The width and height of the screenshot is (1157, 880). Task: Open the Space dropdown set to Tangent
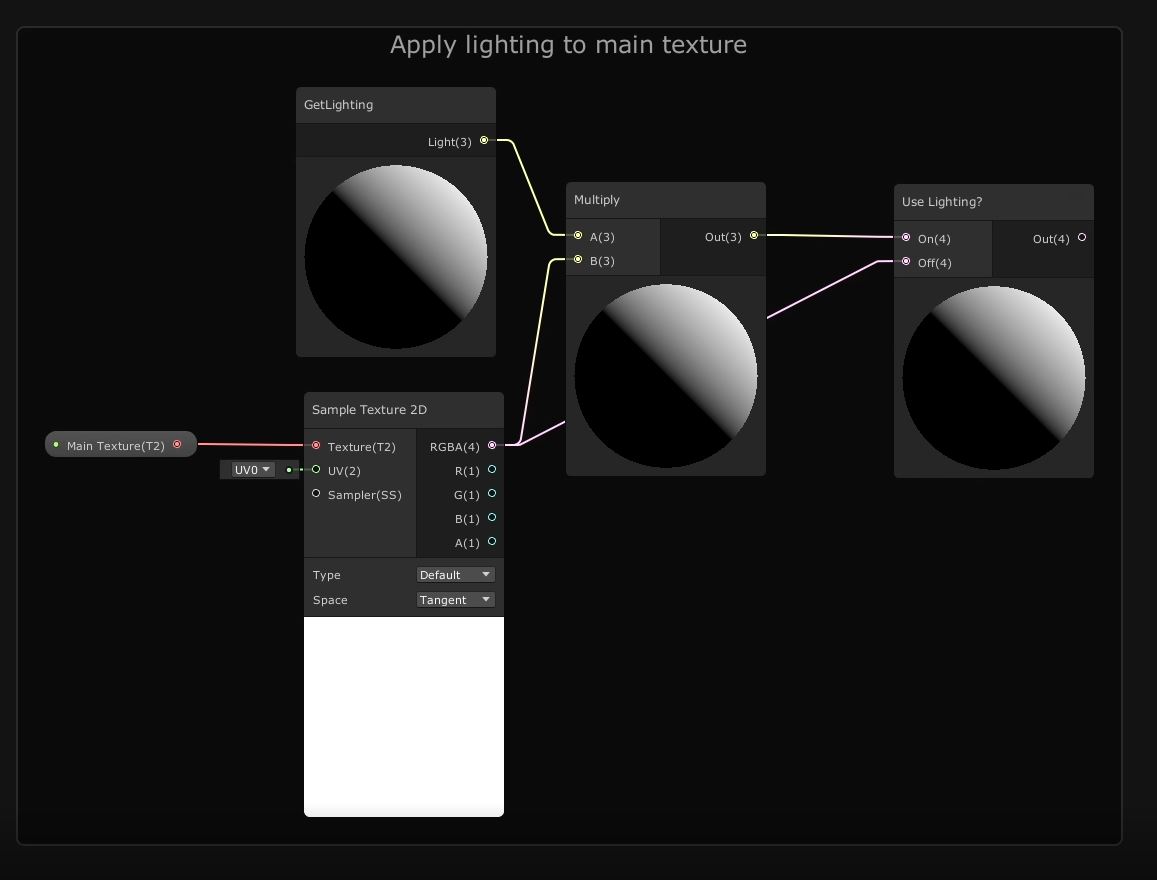[455, 600]
